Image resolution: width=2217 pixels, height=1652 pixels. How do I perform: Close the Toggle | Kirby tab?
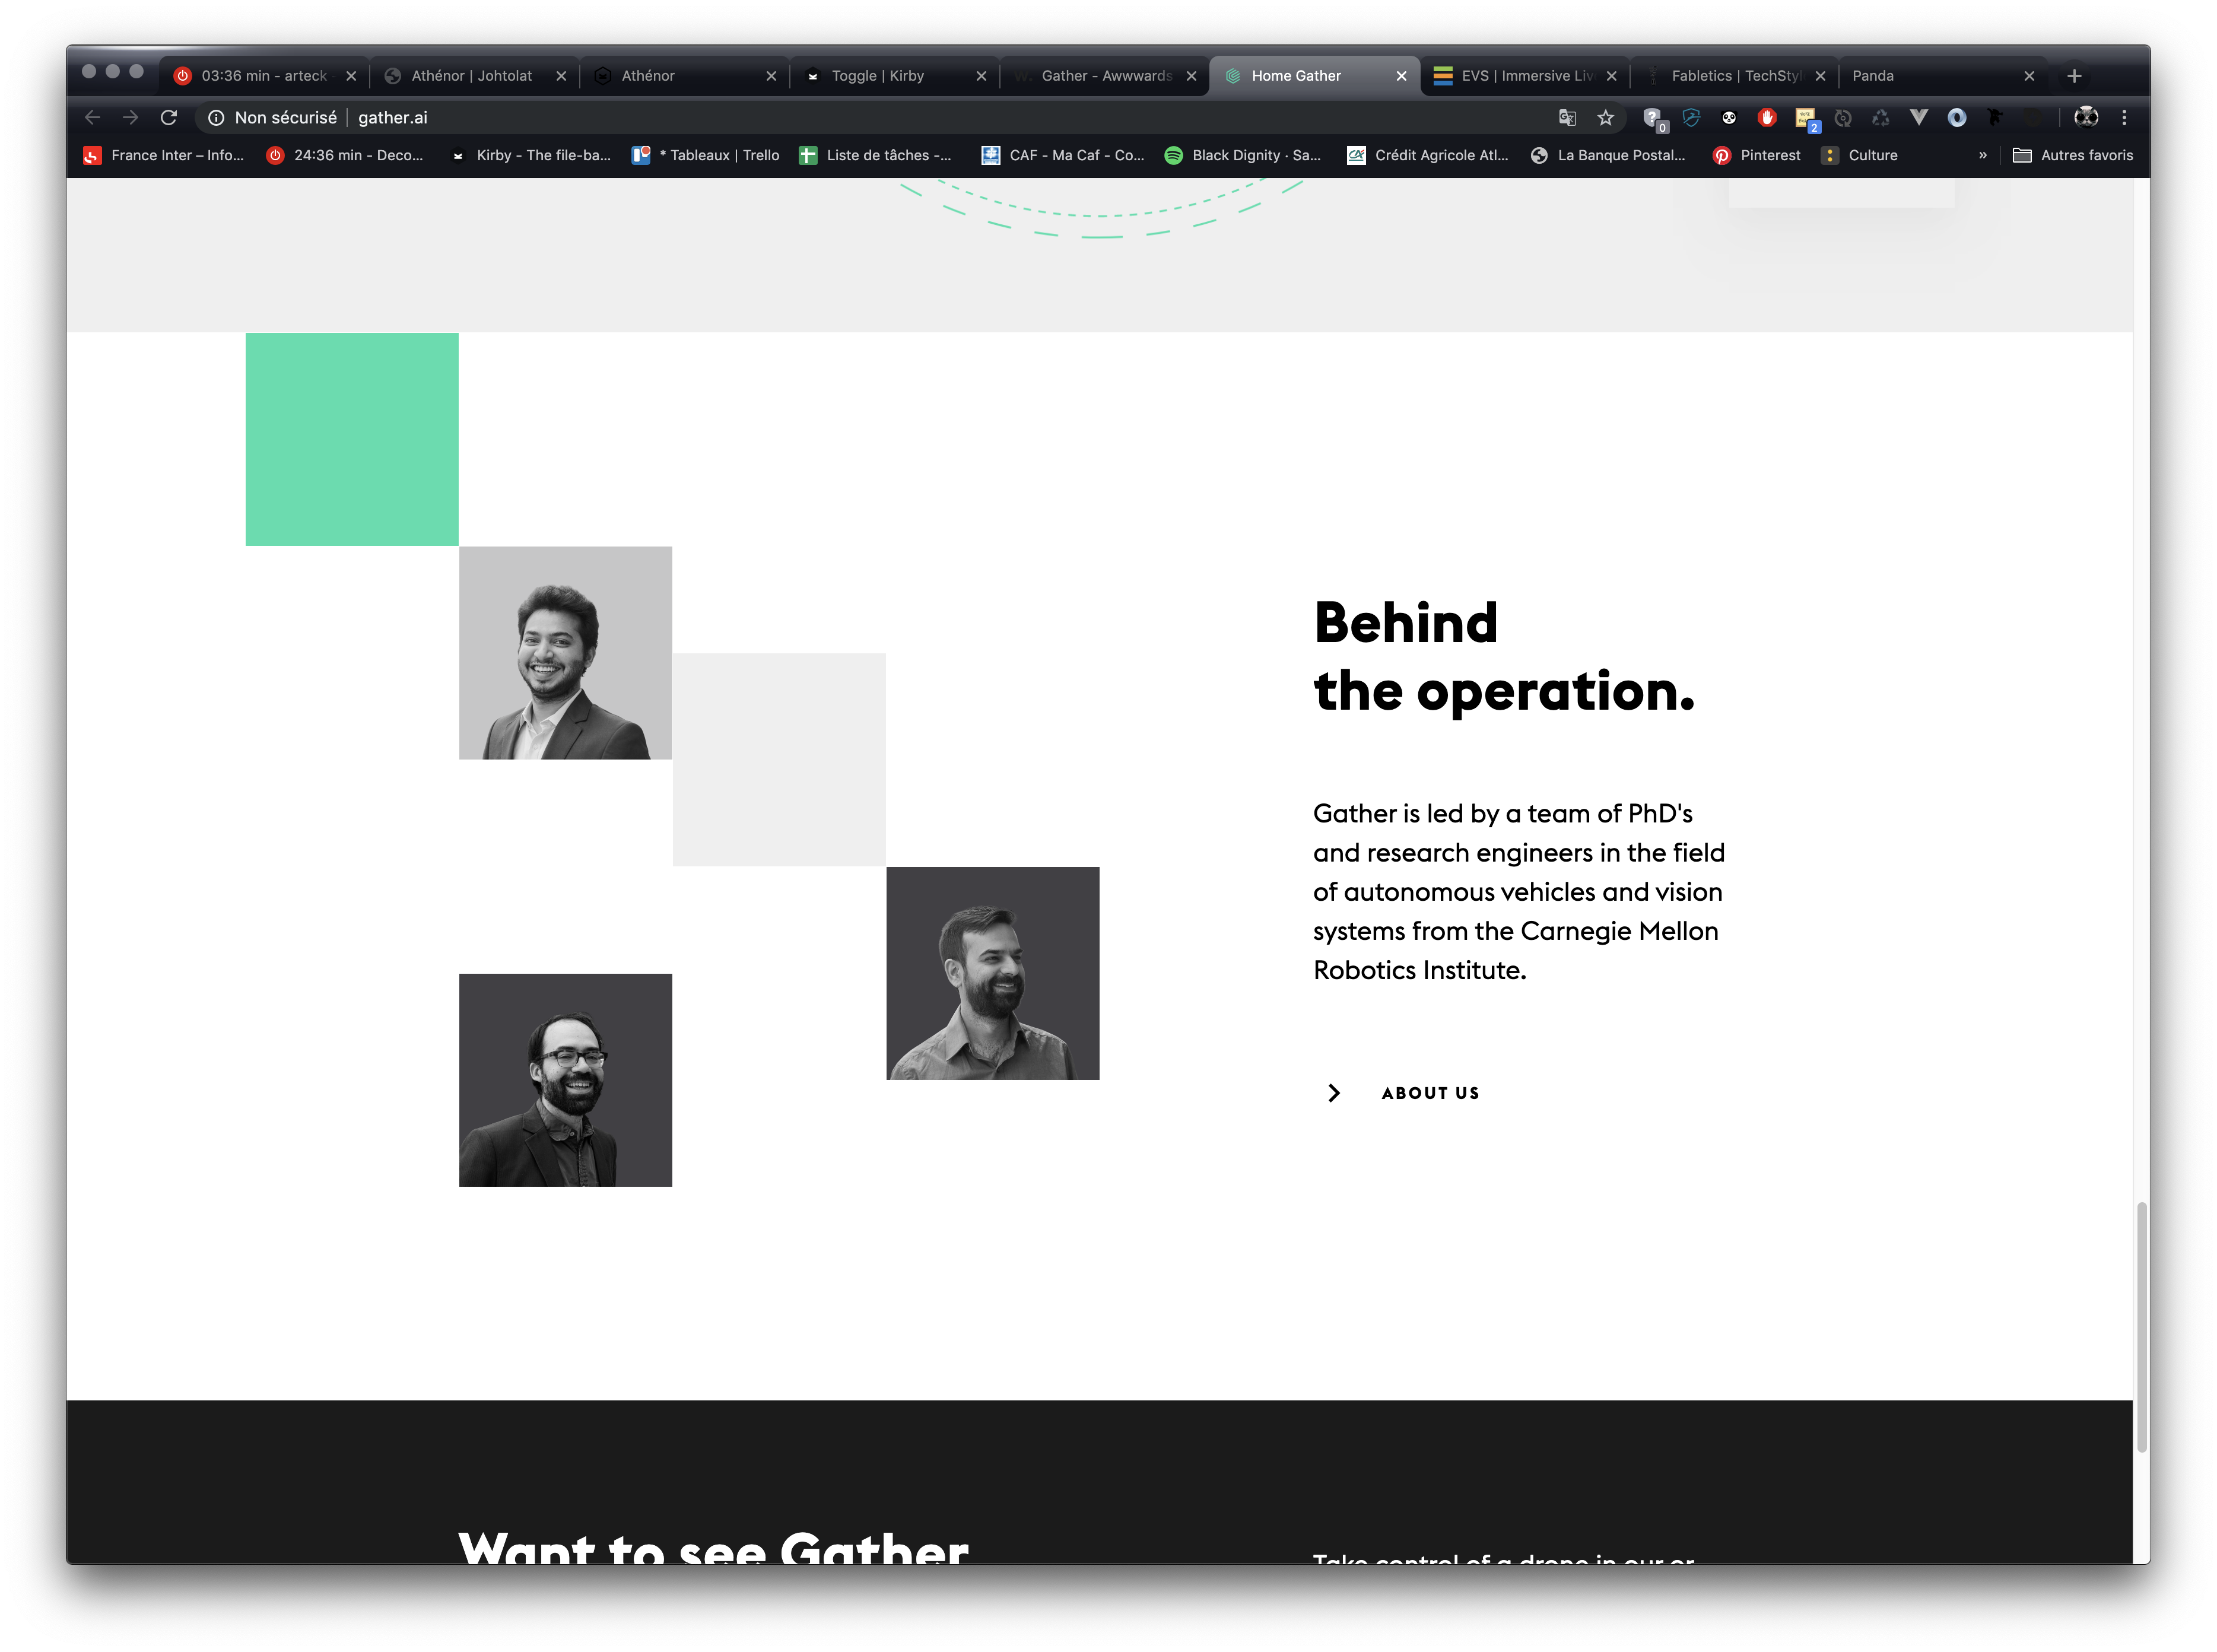[x=981, y=76]
